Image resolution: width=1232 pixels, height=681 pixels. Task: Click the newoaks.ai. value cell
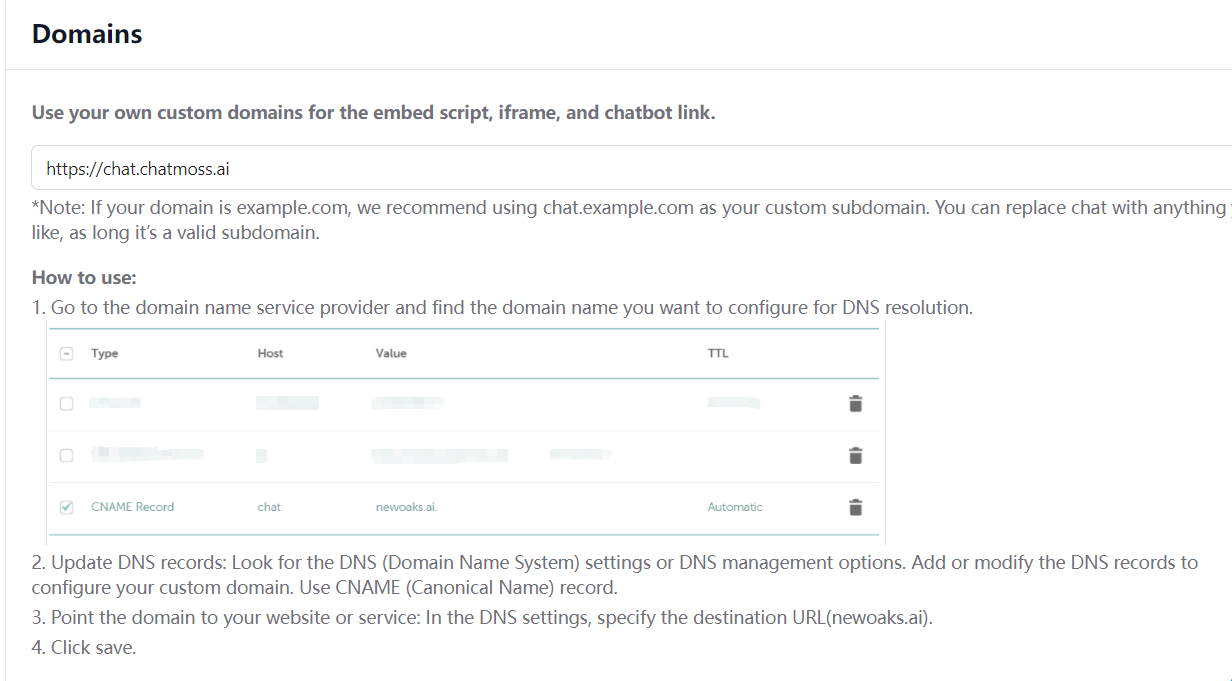pyautogui.click(x=406, y=507)
